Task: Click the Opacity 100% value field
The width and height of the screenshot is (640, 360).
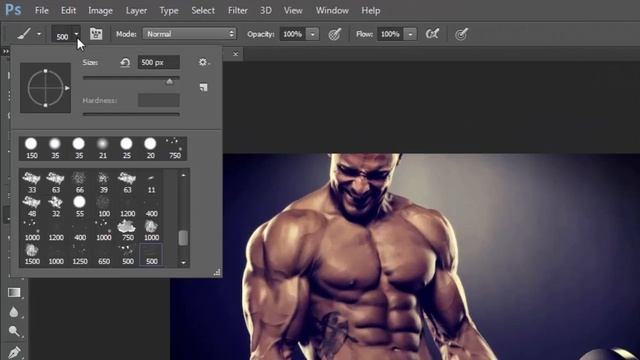Action: (x=293, y=34)
